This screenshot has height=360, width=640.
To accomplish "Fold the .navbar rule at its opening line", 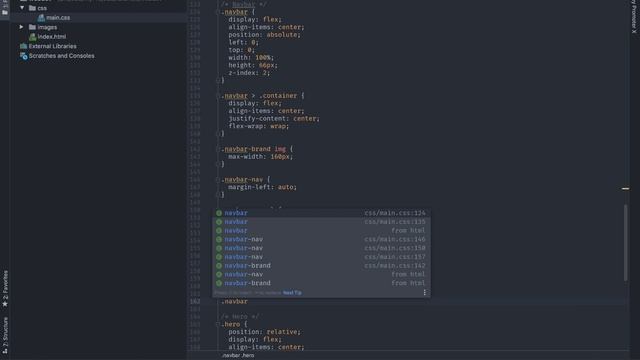I will (218, 12).
